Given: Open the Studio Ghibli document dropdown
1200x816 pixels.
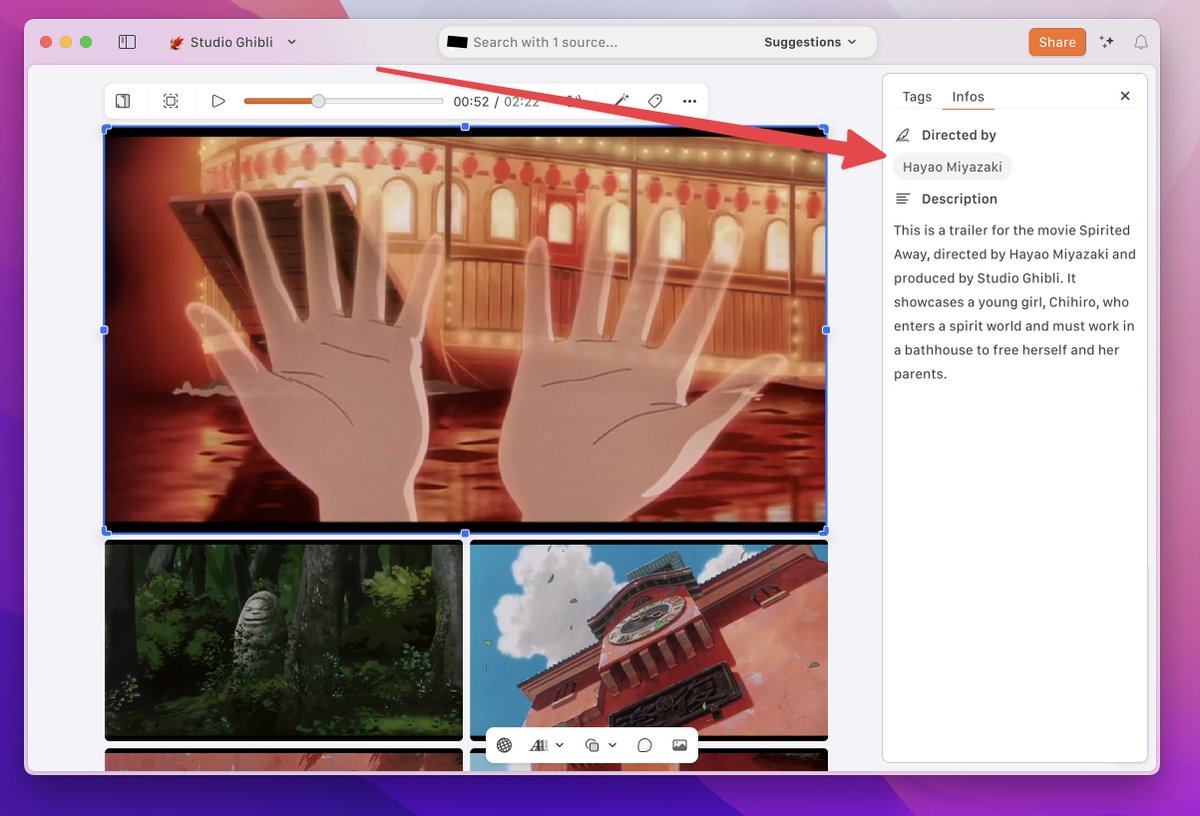Looking at the screenshot, I should tap(233, 41).
